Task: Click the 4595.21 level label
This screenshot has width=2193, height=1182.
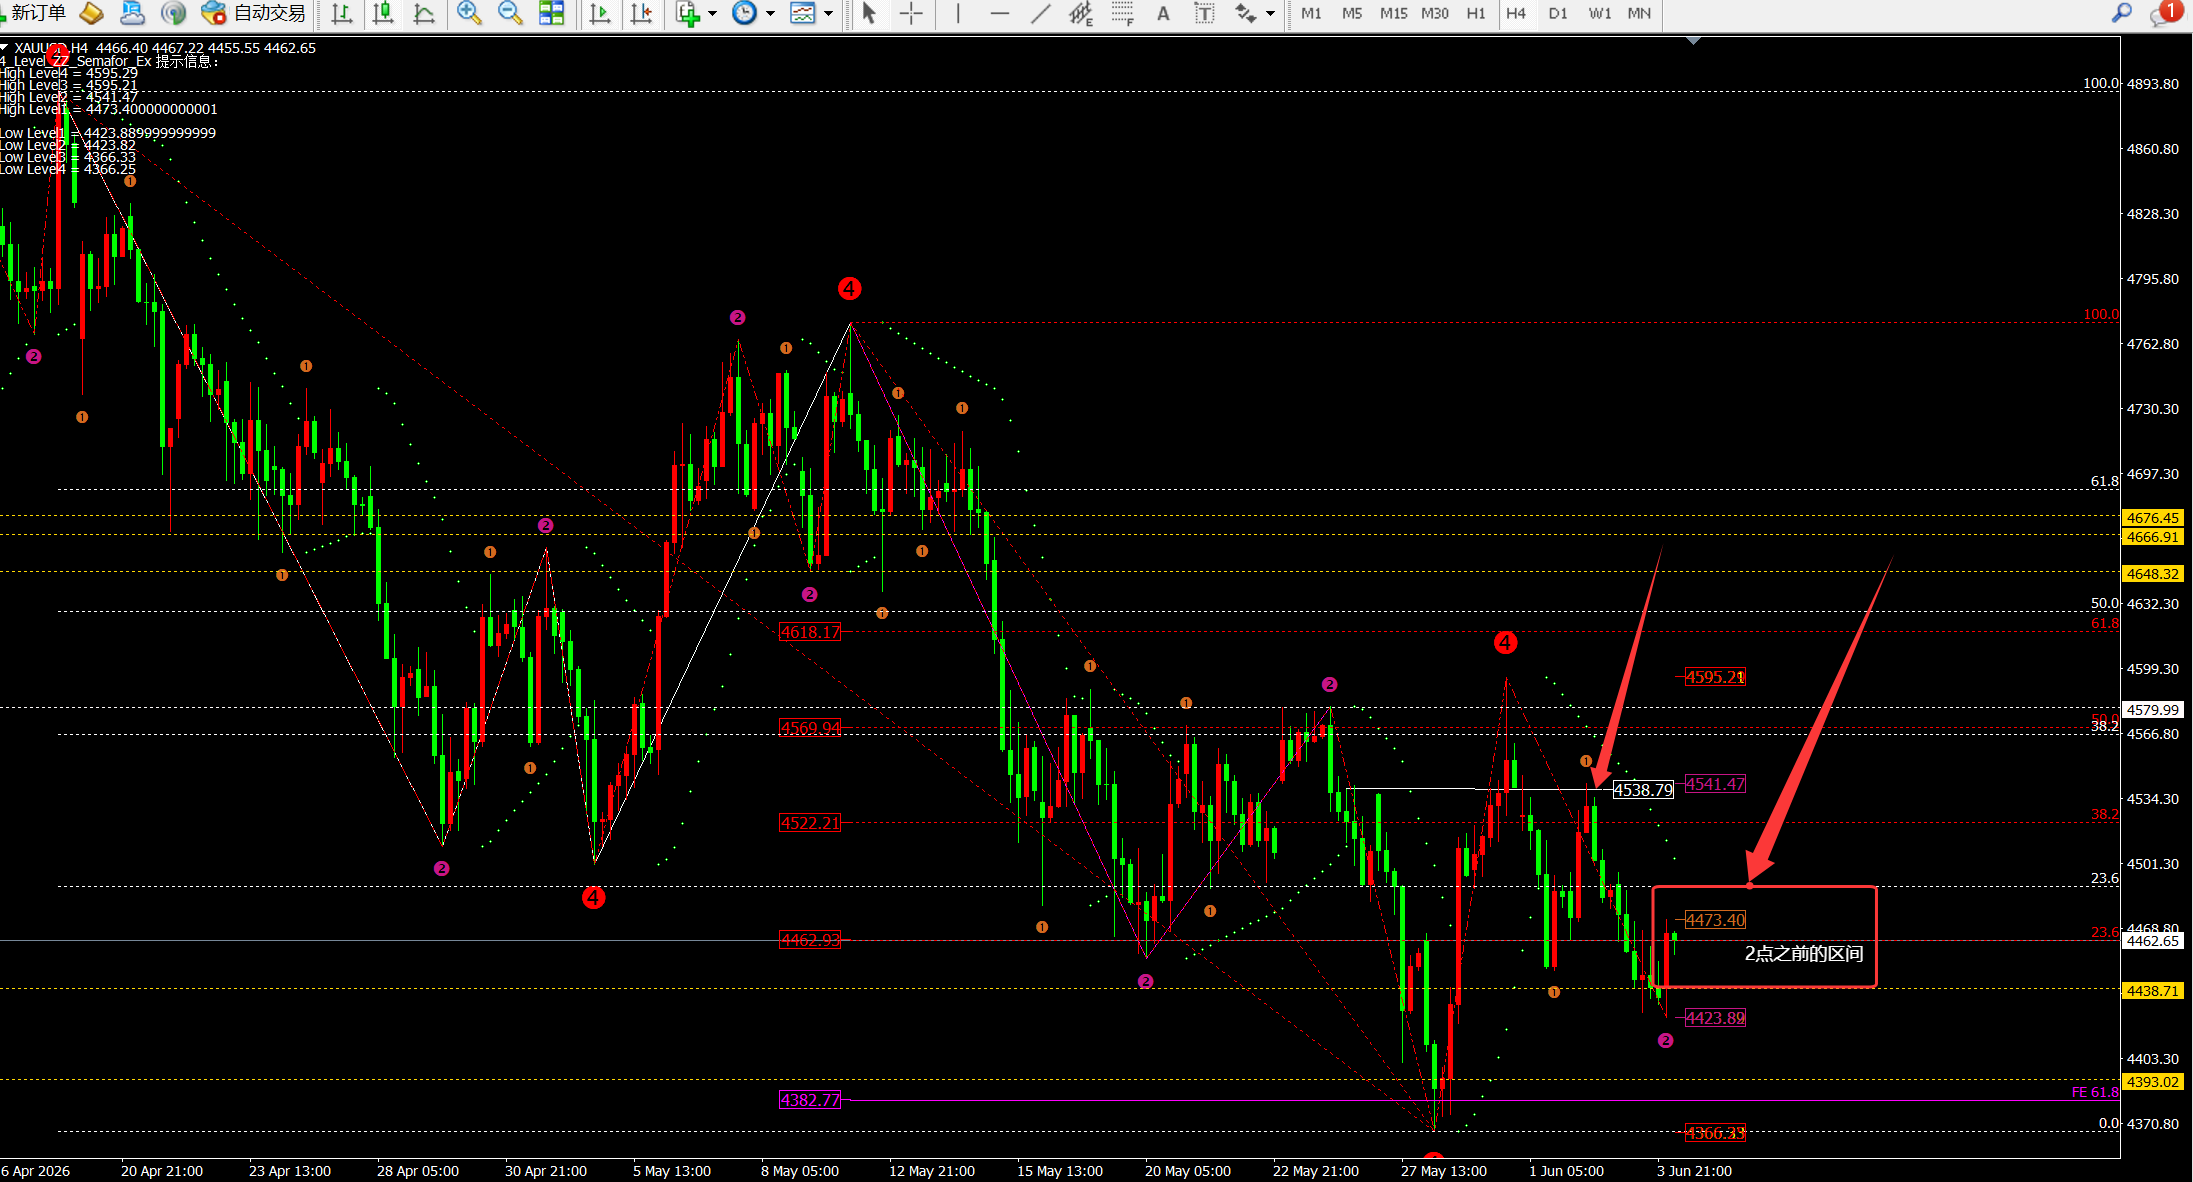Action: click(1715, 677)
